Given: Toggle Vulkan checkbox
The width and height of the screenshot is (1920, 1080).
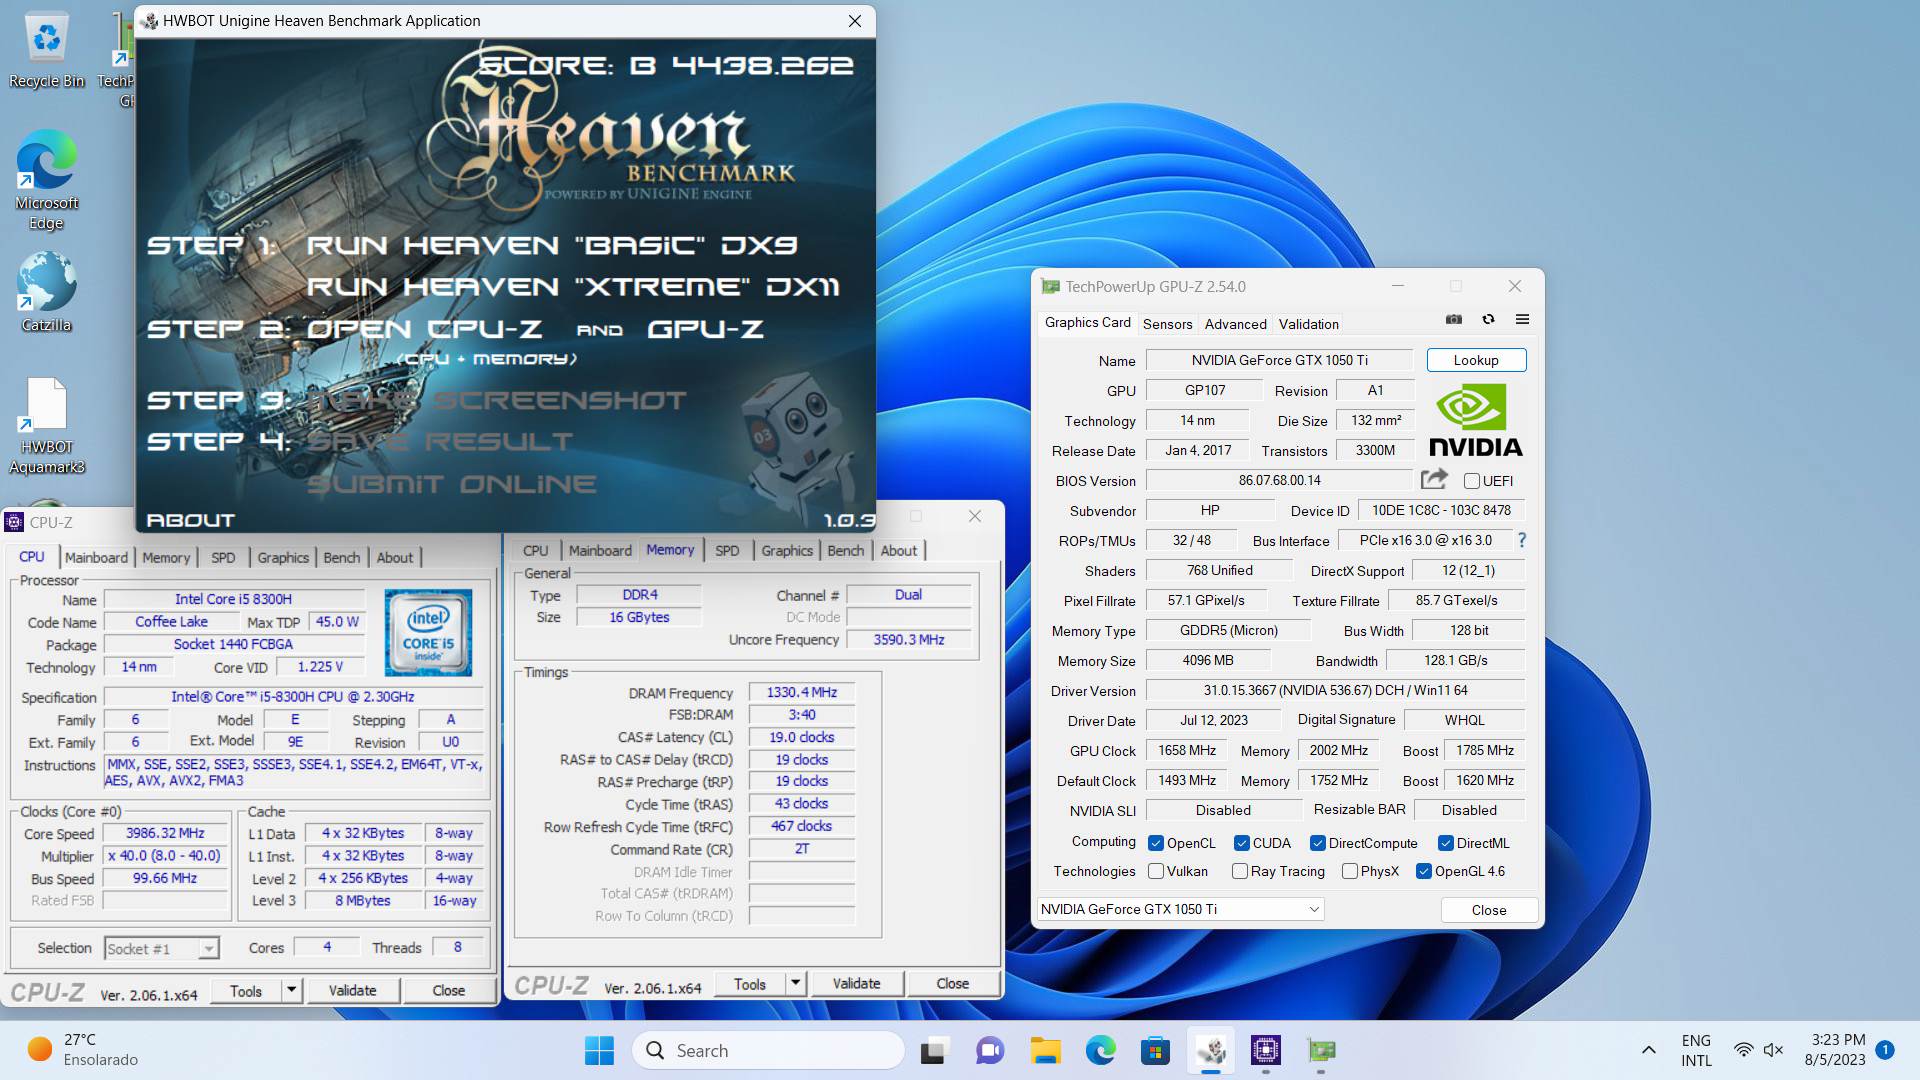Looking at the screenshot, I should click(x=1156, y=871).
